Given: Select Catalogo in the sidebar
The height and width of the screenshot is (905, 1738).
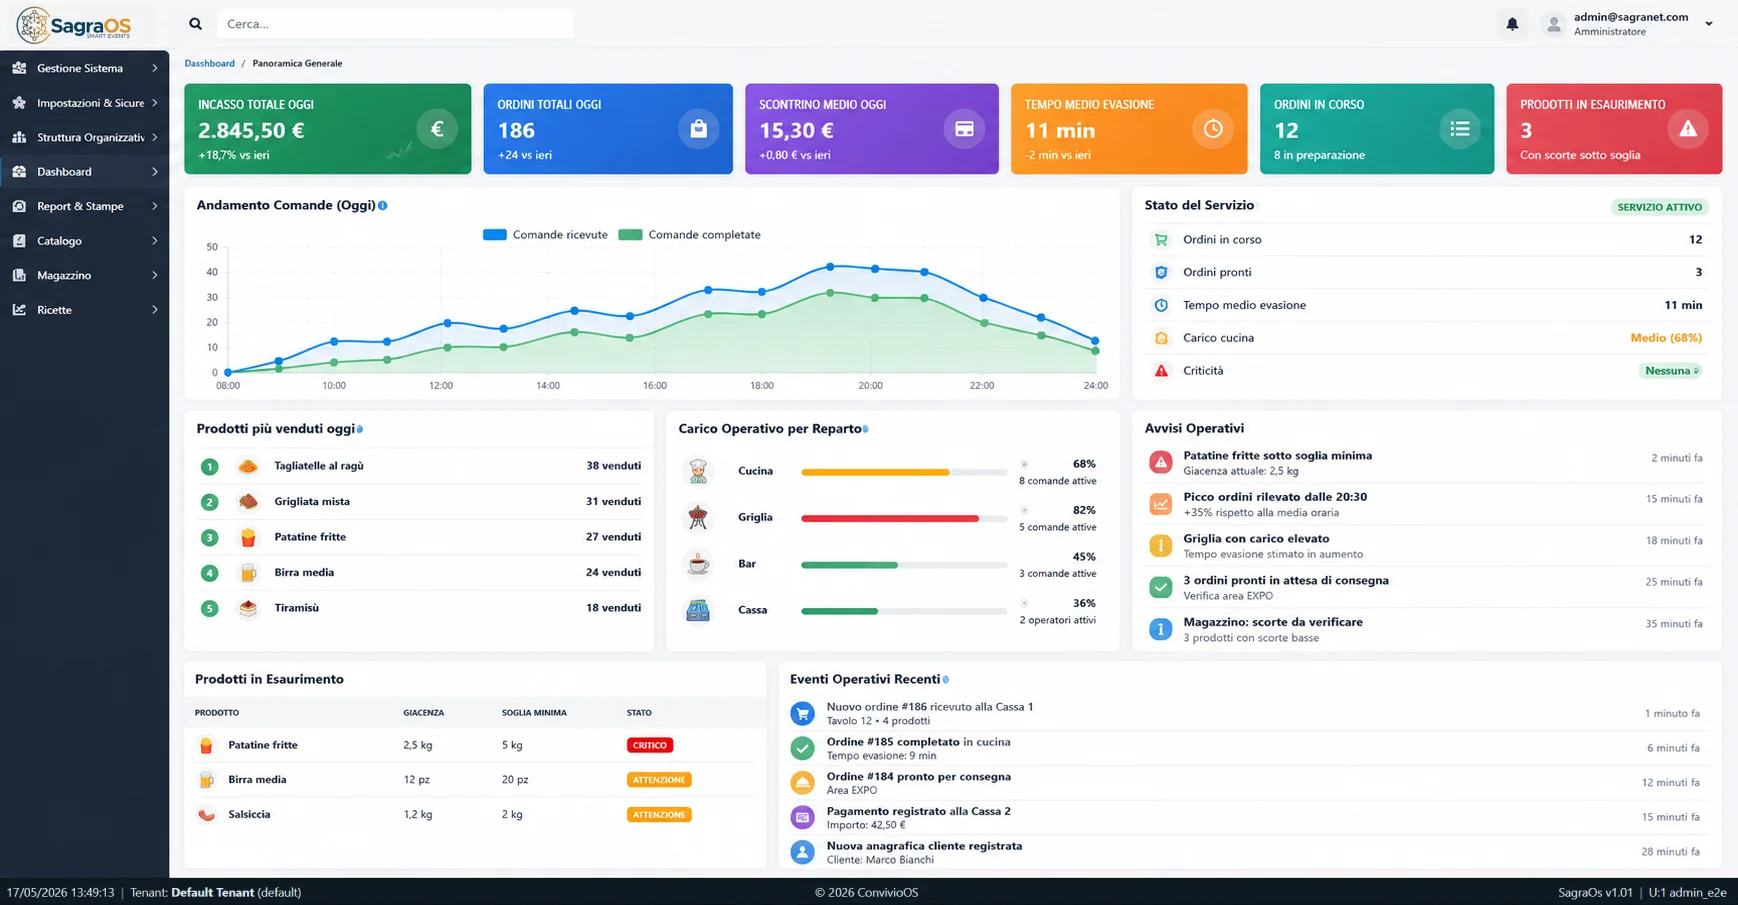Looking at the screenshot, I should (85, 241).
